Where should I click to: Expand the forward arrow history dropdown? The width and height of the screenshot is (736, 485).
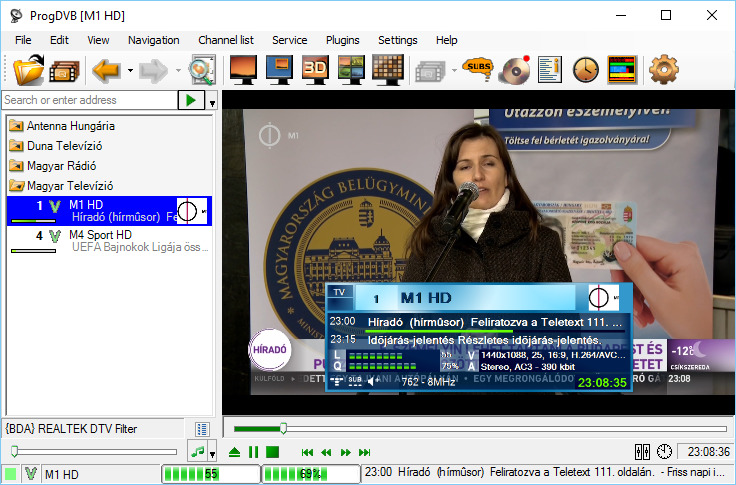tap(178, 71)
